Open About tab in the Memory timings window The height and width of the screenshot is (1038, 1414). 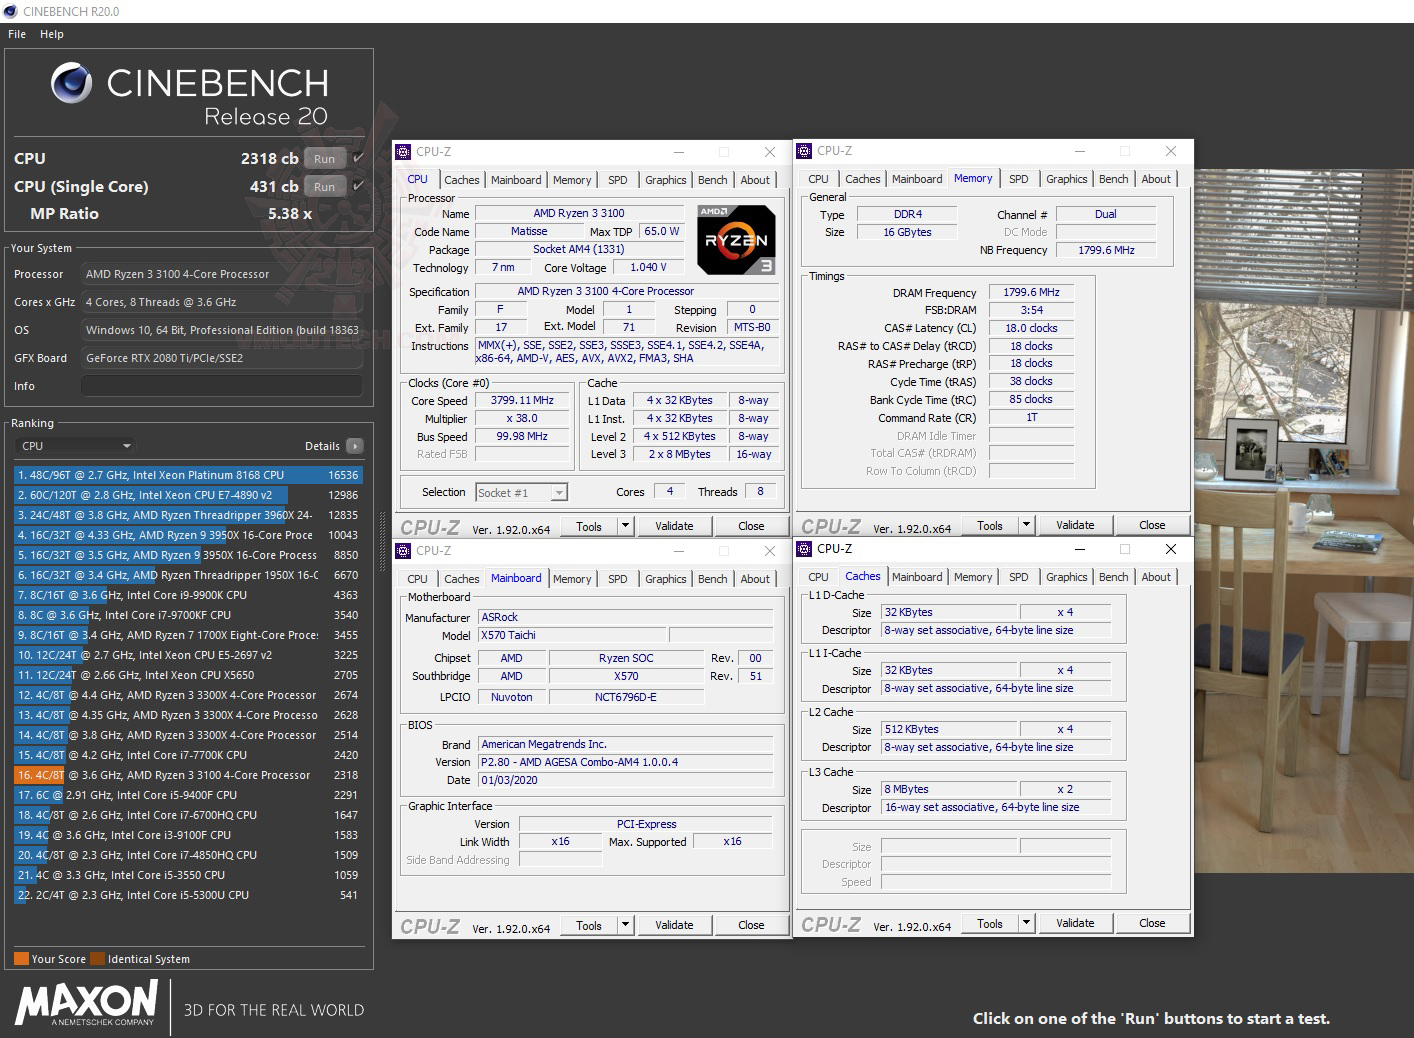click(x=1156, y=179)
